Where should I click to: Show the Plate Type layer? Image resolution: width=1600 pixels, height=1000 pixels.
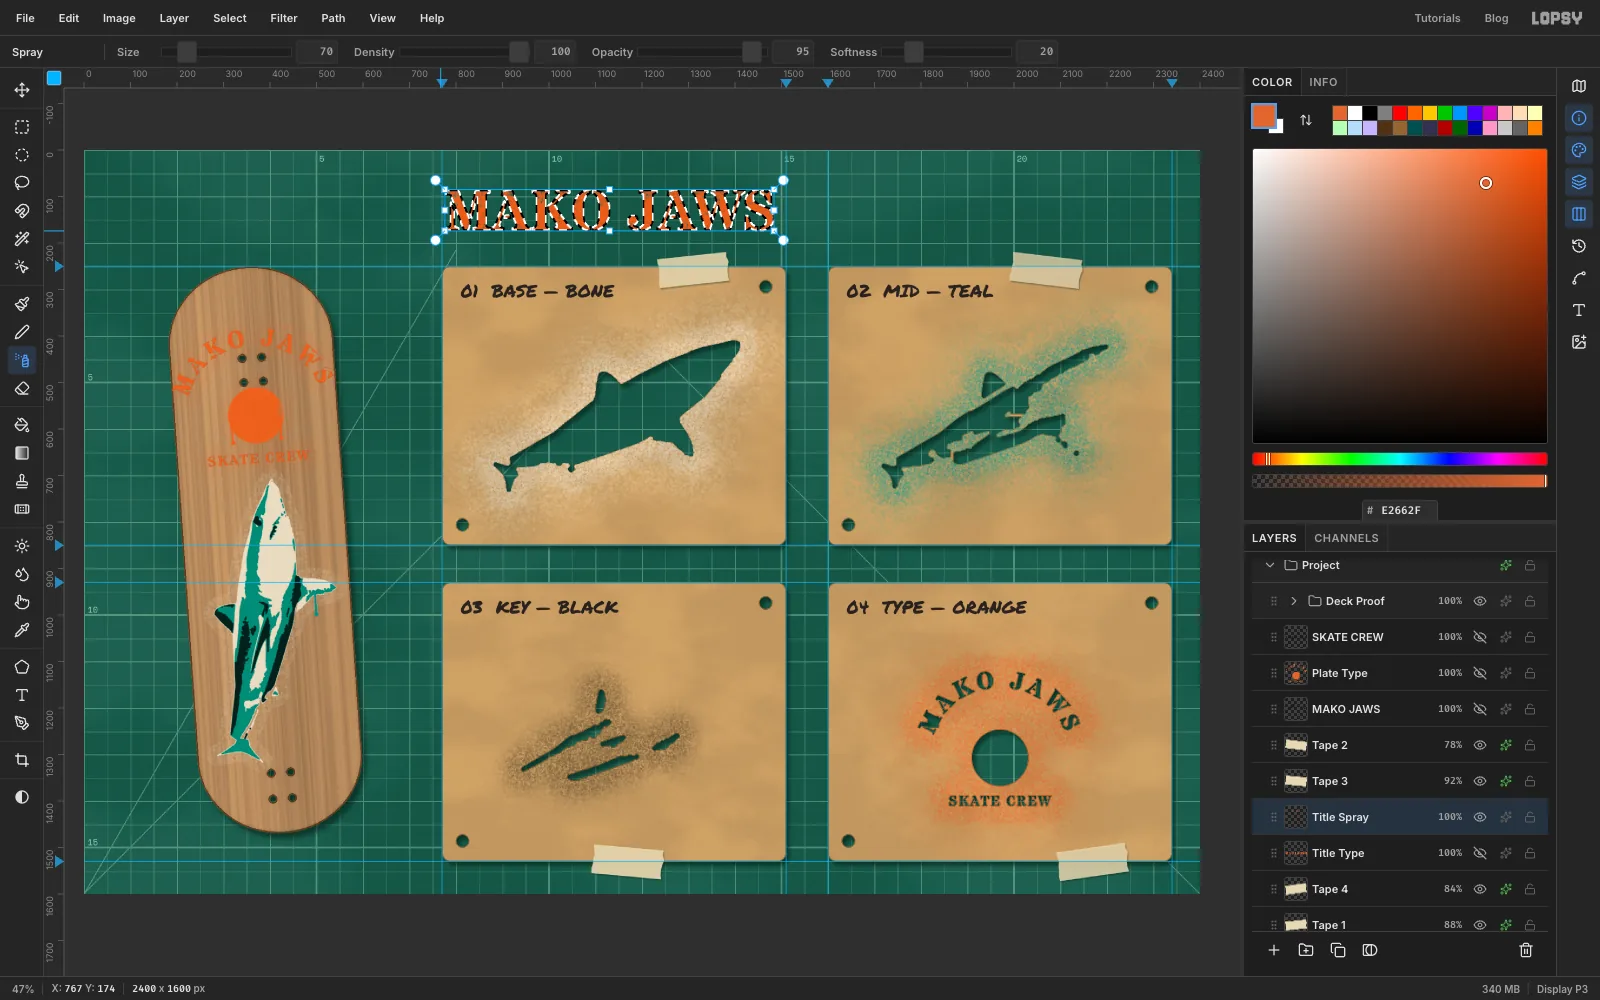coord(1480,673)
